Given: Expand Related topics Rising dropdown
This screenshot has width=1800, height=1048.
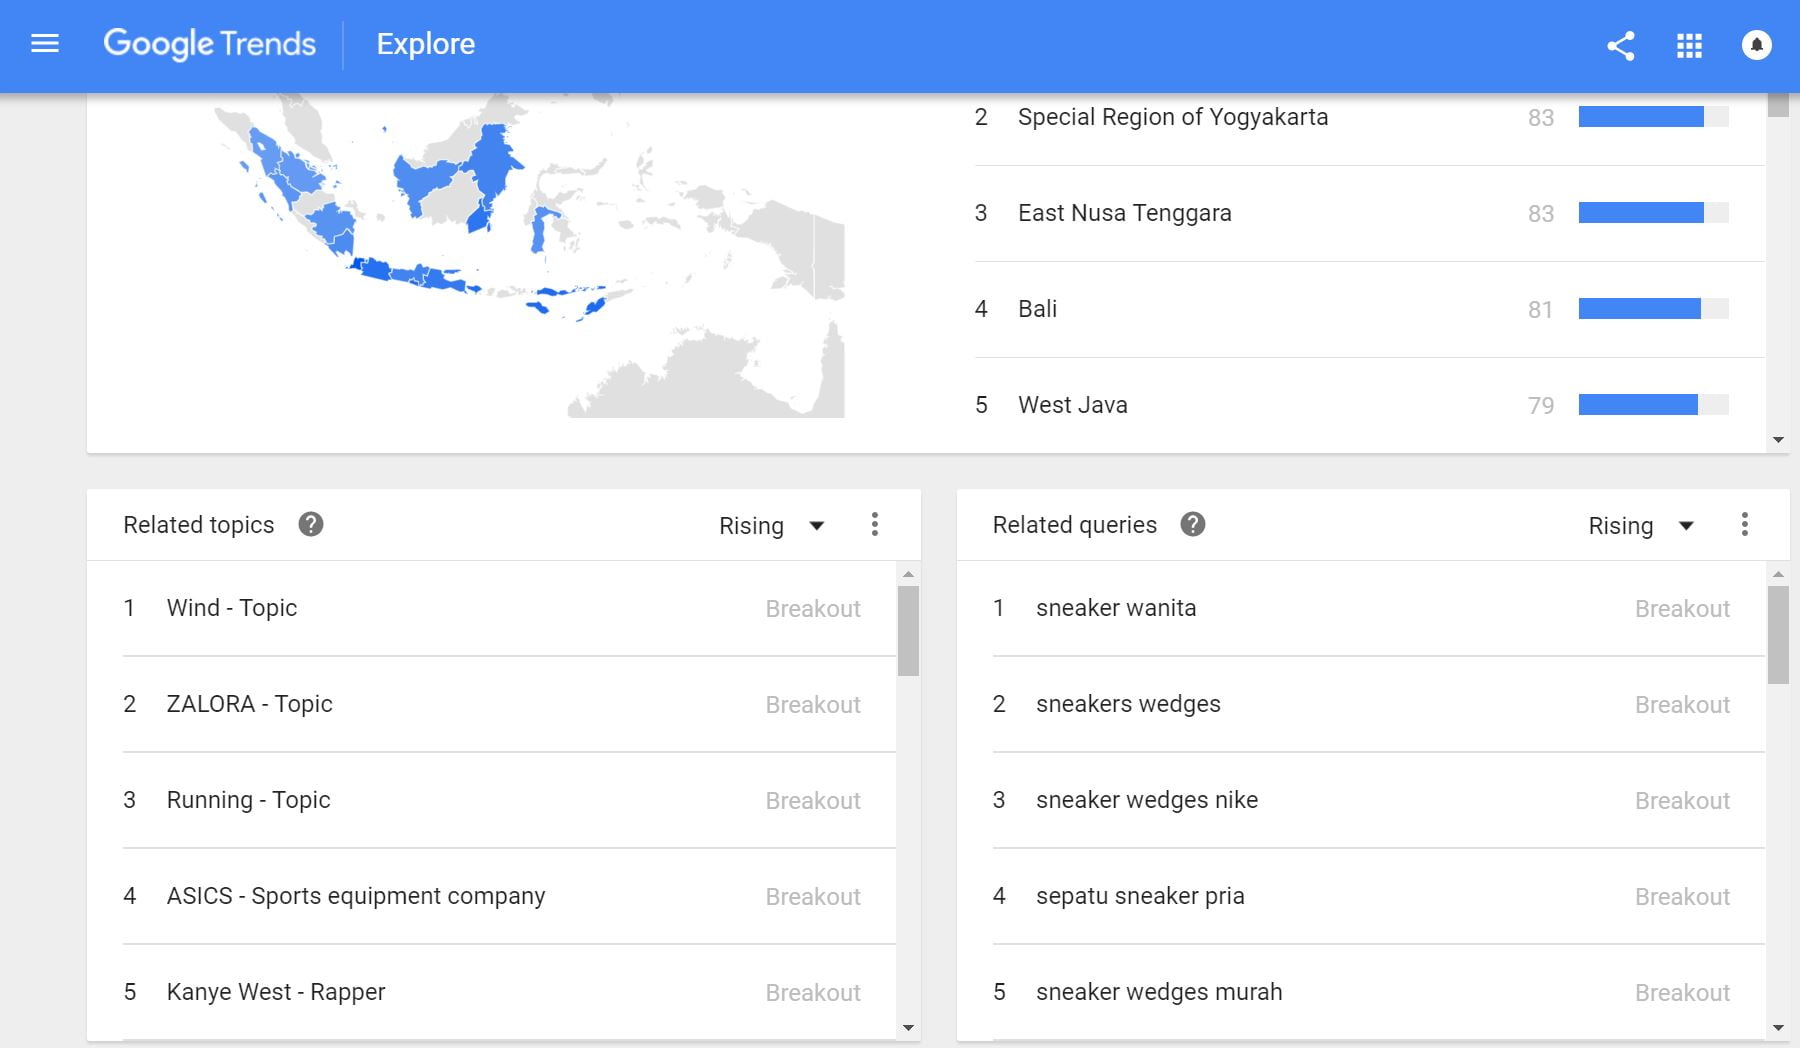Looking at the screenshot, I should (x=771, y=526).
